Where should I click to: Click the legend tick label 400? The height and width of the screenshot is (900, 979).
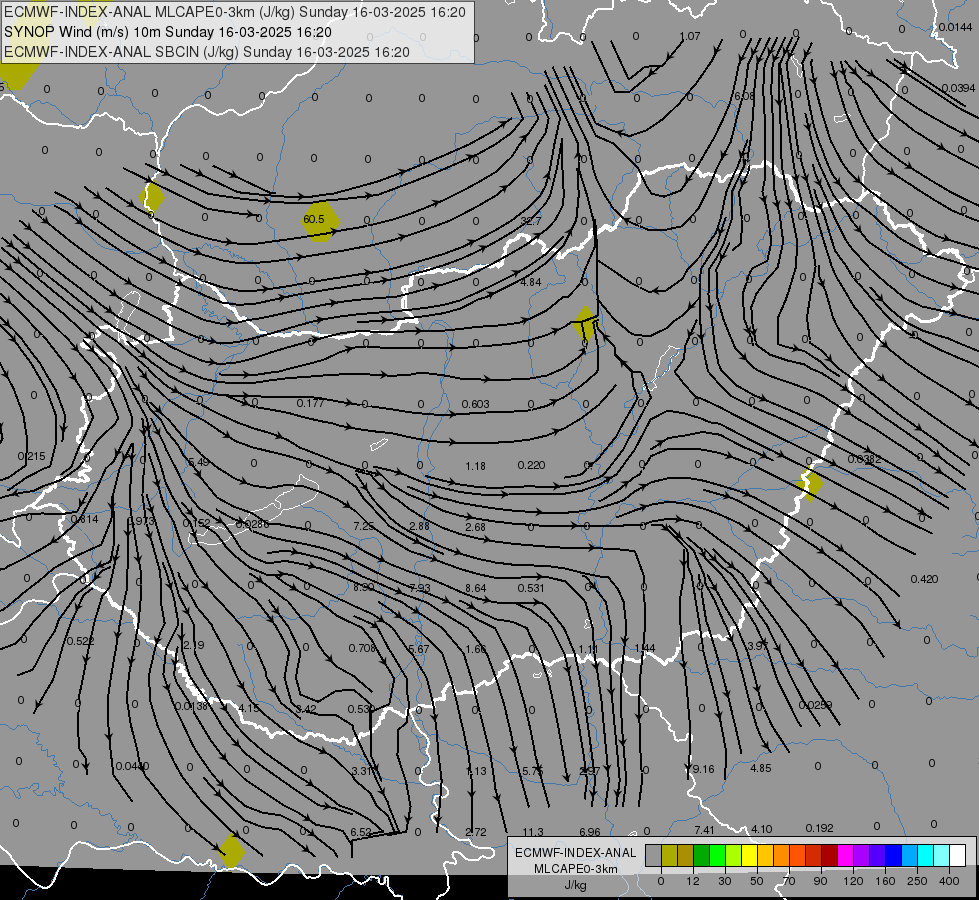point(949,881)
